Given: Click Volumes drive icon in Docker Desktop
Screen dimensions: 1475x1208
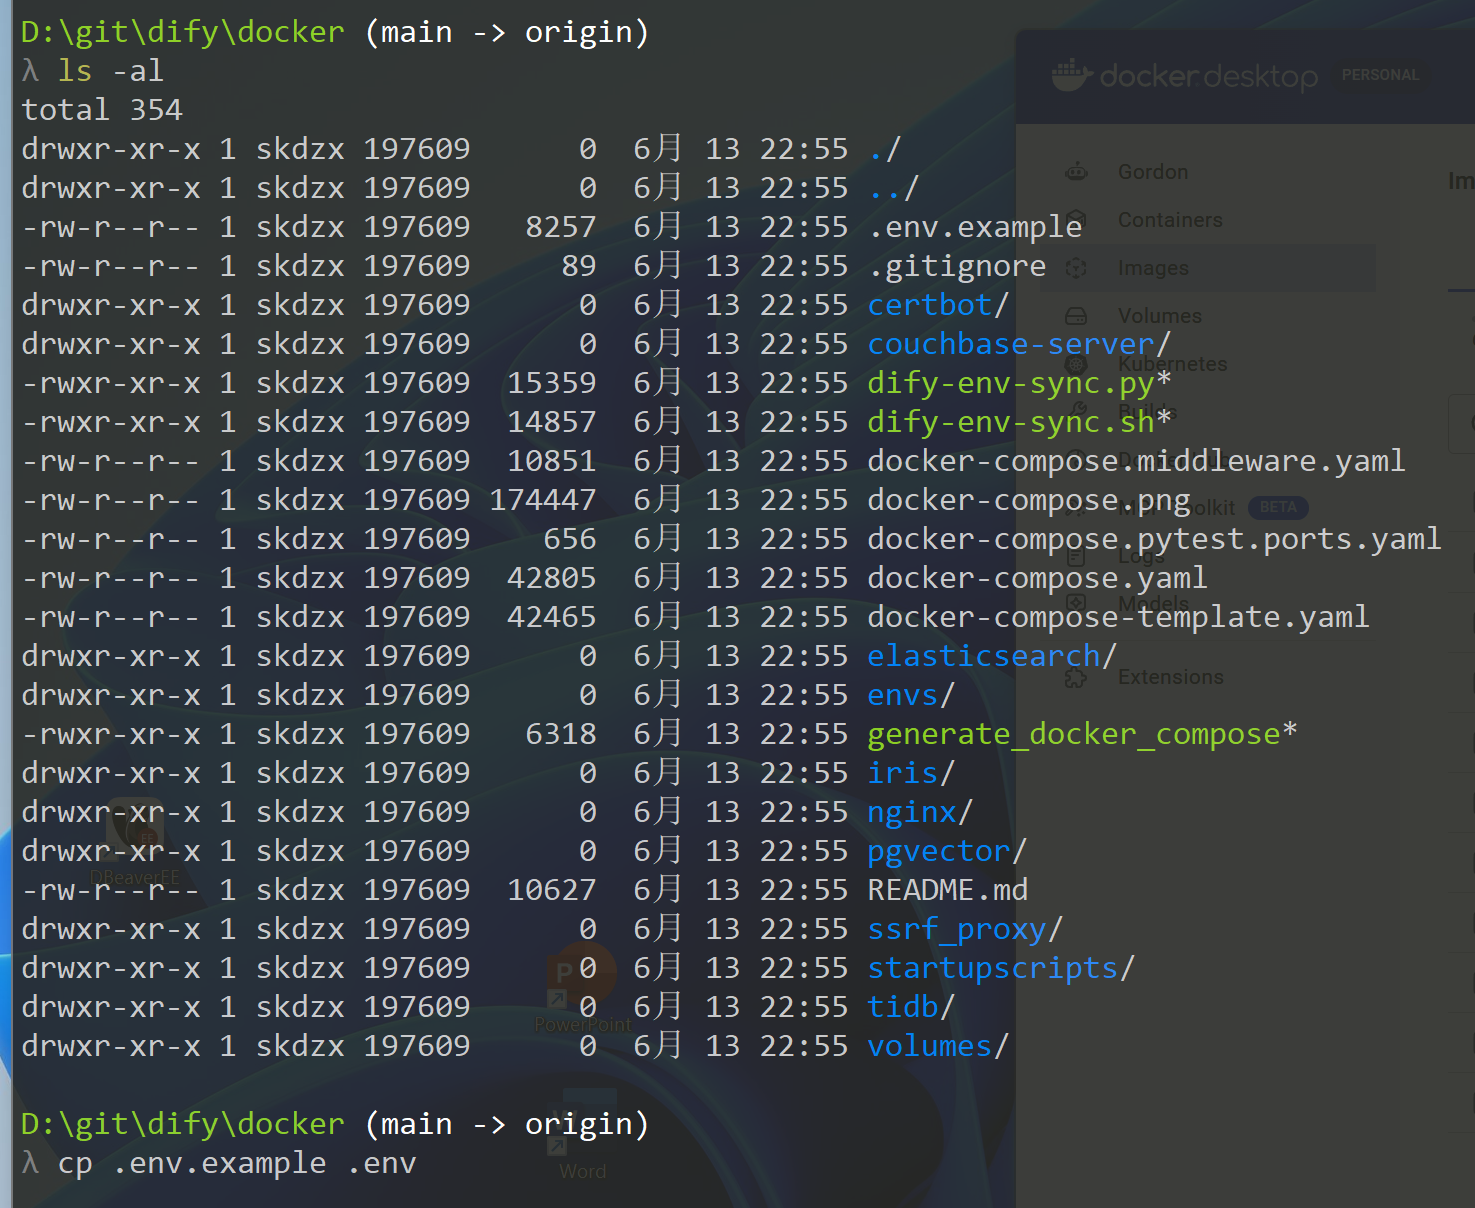Looking at the screenshot, I should tap(1076, 316).
